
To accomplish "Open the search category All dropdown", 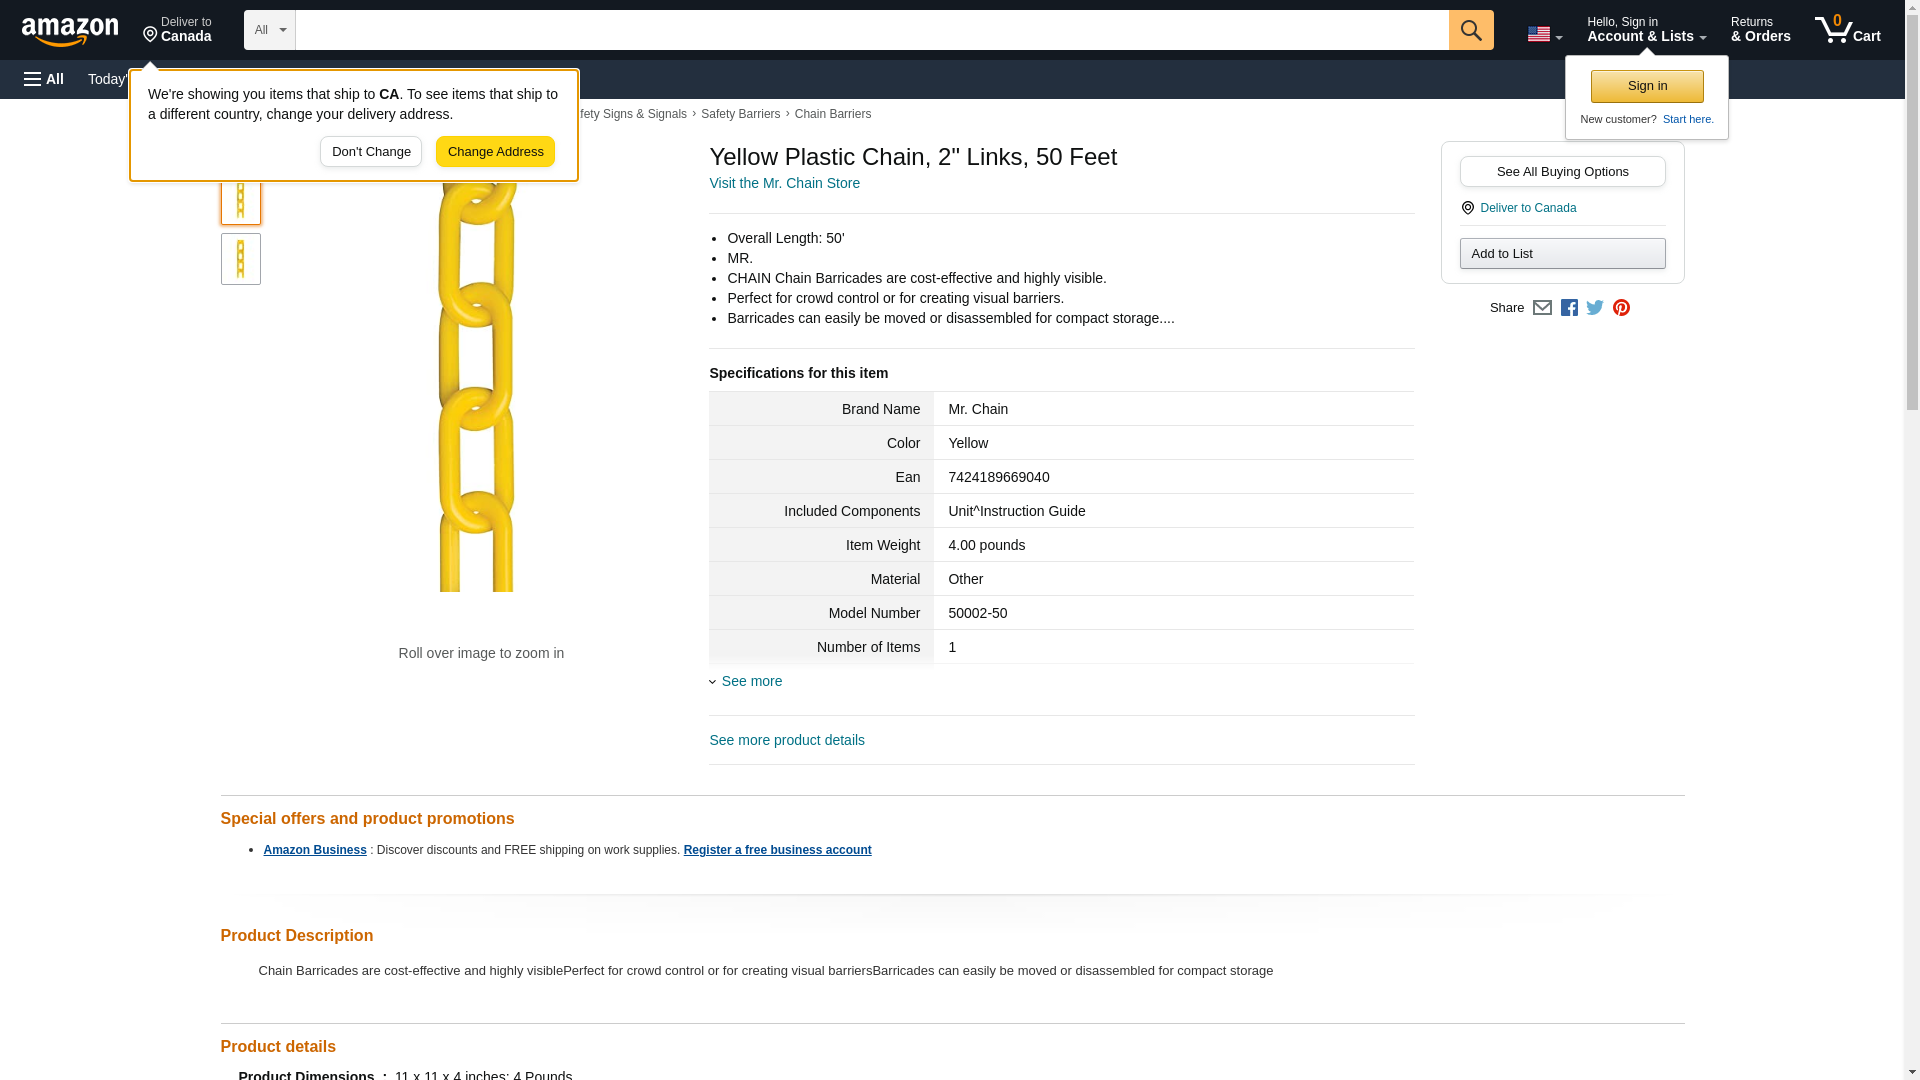I will click(x=269, y=30).
